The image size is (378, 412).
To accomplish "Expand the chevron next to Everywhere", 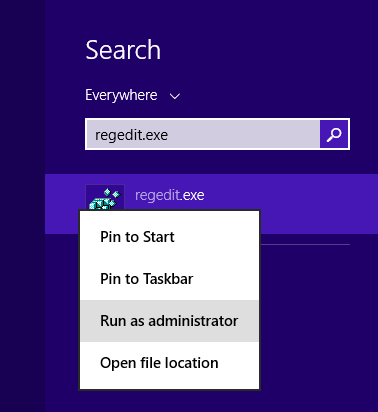I will [175, 96].
